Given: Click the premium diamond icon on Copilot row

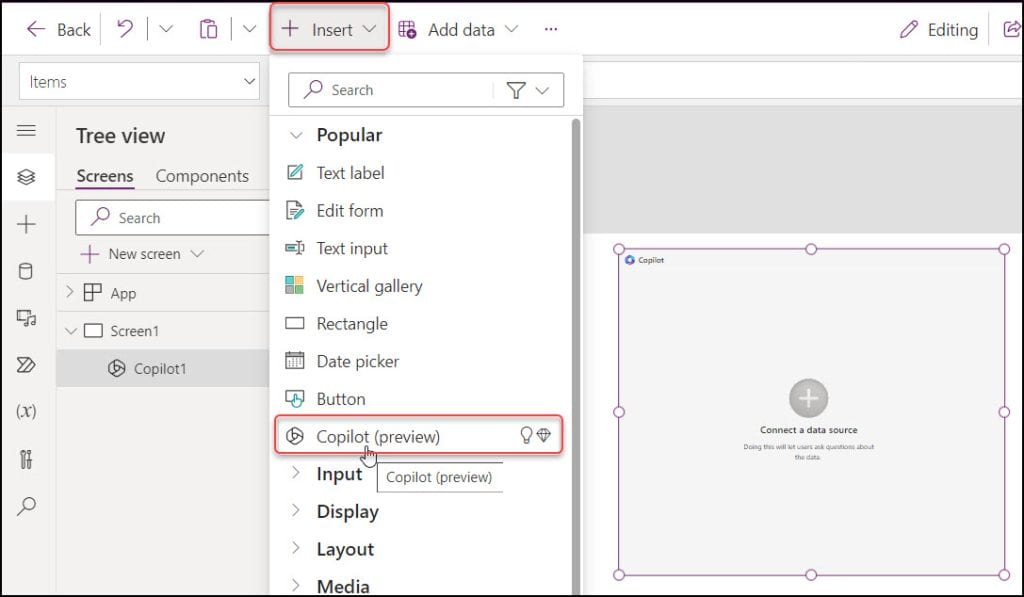Looking at the screenshot, I should pos(543,435).
